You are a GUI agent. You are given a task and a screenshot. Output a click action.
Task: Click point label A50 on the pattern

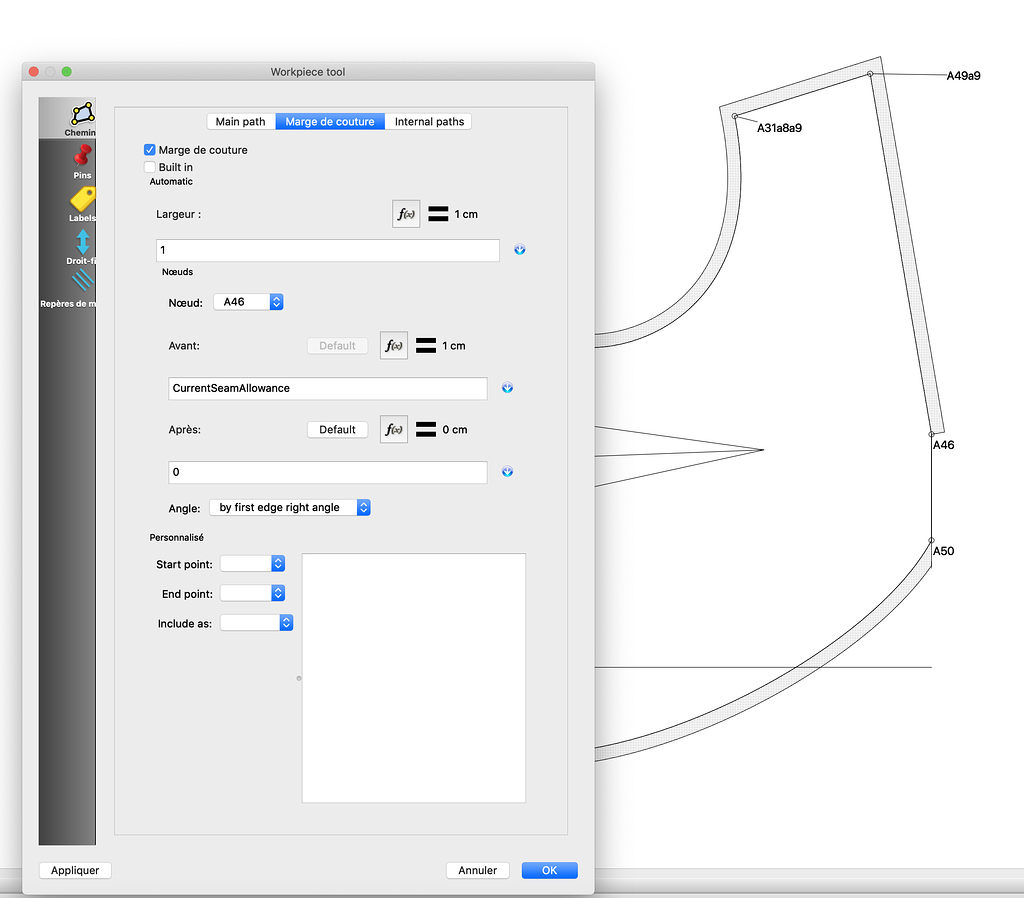[943, 551]
